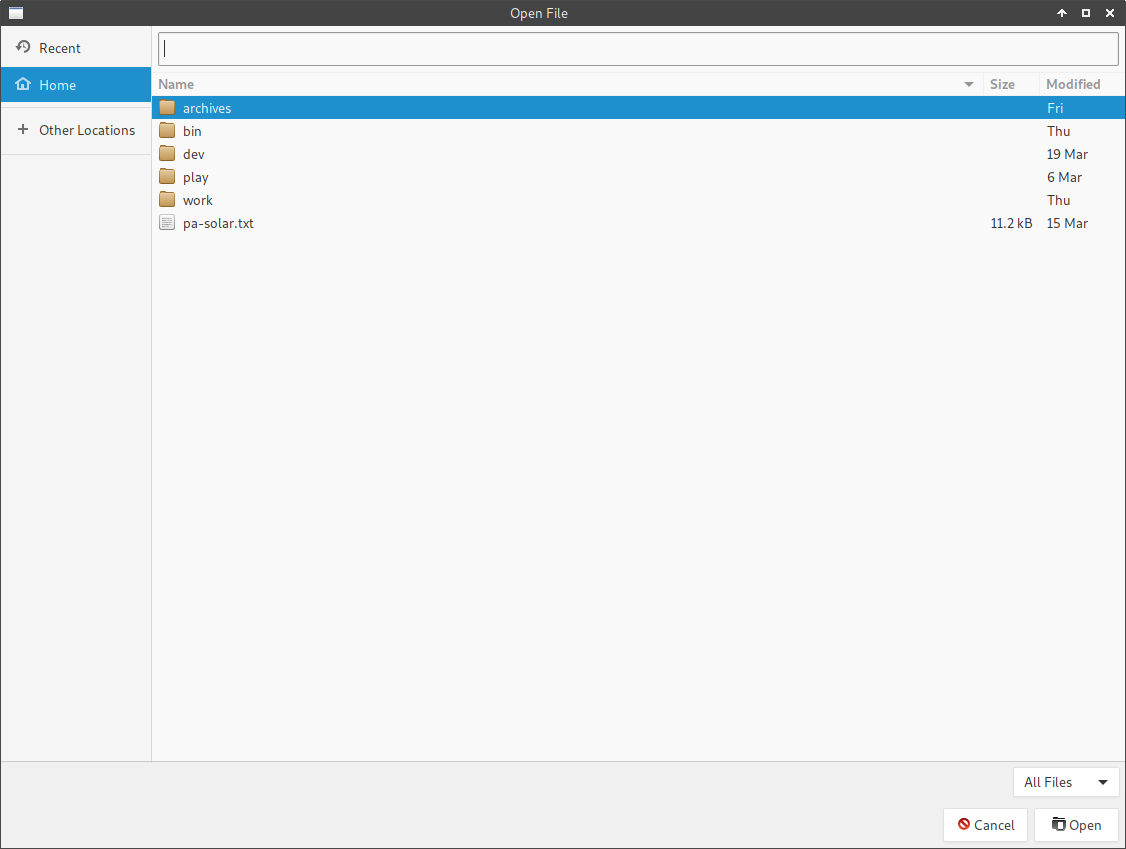Click the bin folder icon
1126x849 pixels.
click(x=167, y=131)
